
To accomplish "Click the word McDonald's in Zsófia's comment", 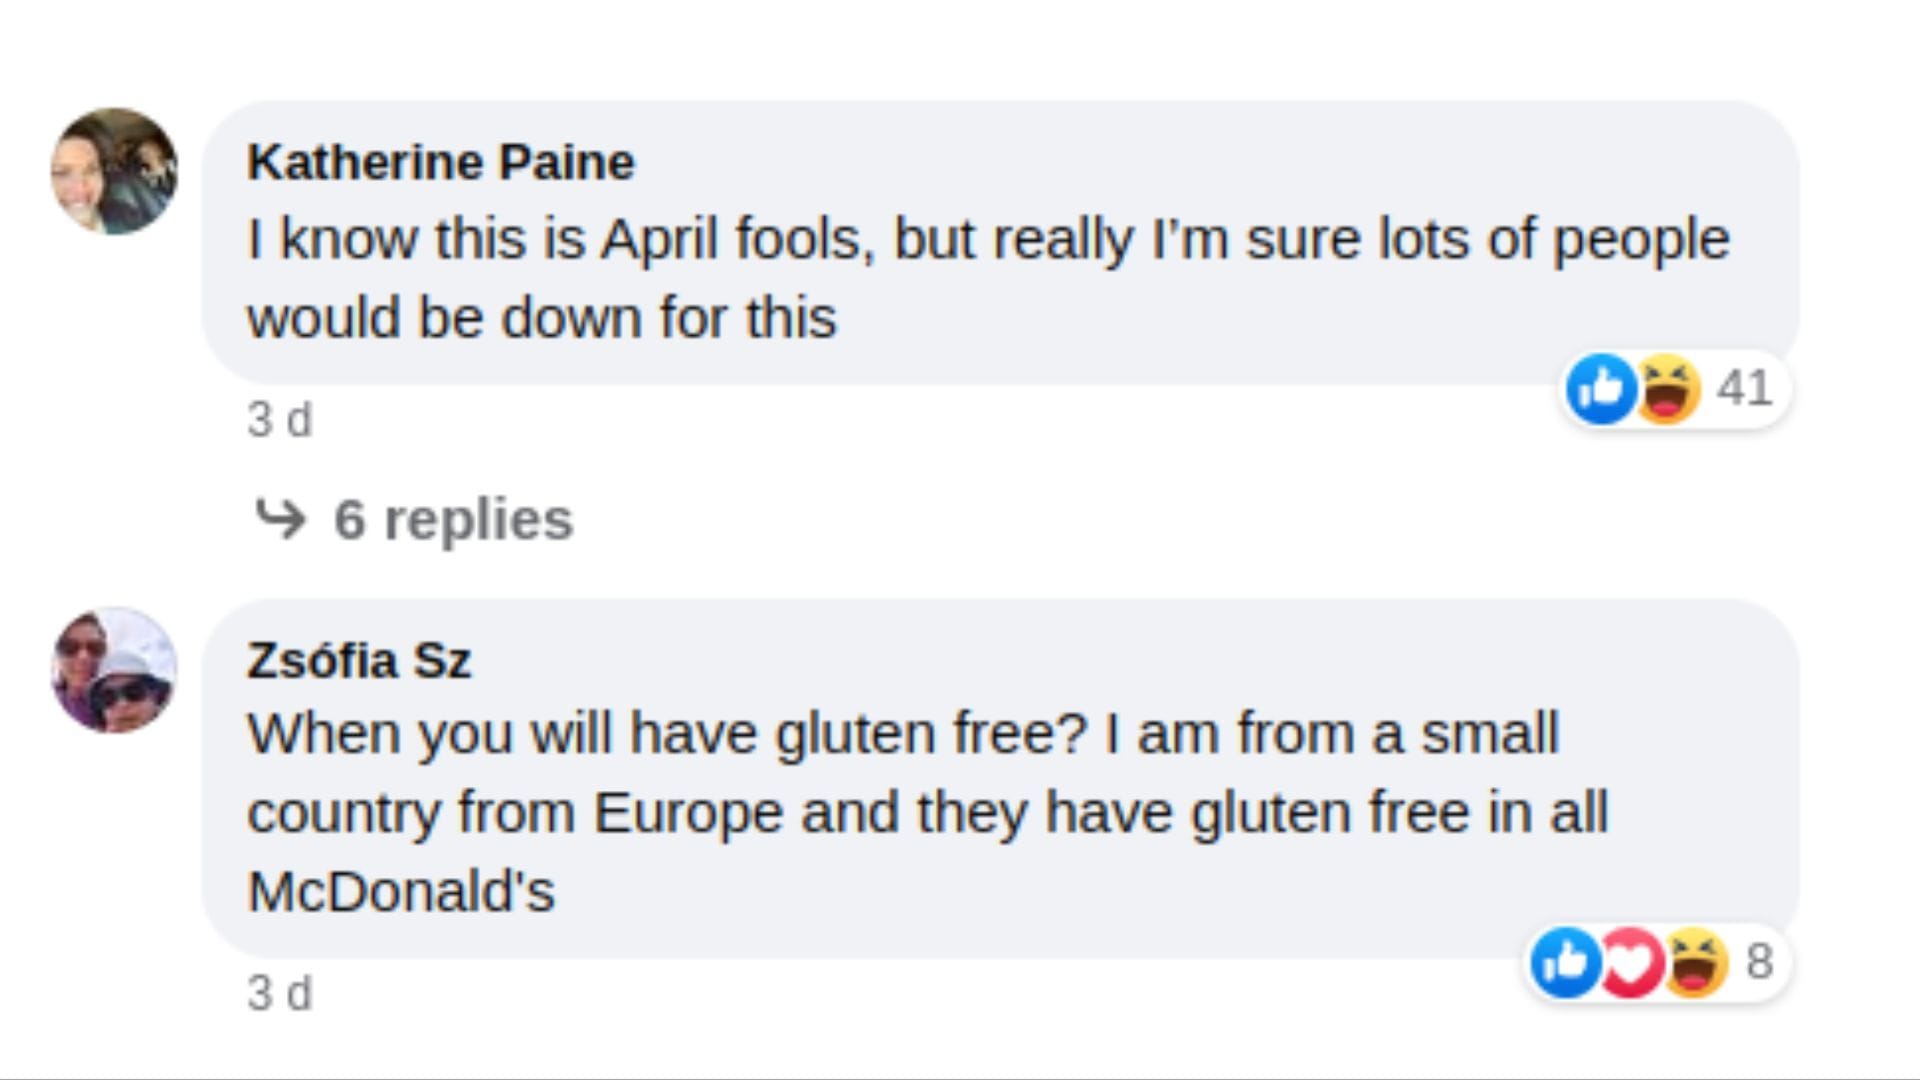I will [x=400, y=891].
